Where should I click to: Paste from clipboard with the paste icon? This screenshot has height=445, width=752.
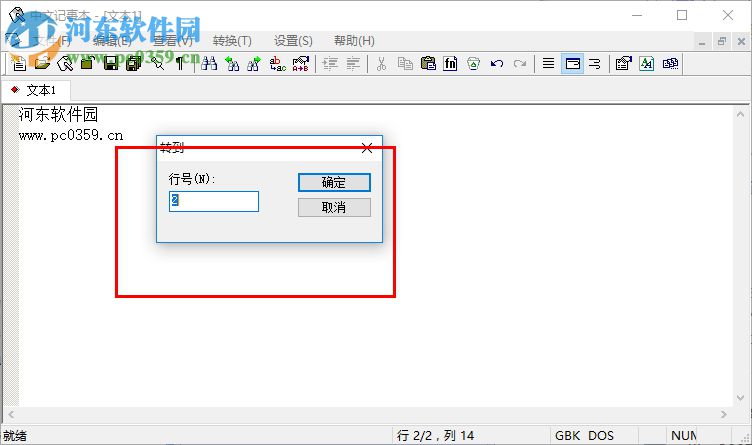pyautogui.click(x=428, y=63)
